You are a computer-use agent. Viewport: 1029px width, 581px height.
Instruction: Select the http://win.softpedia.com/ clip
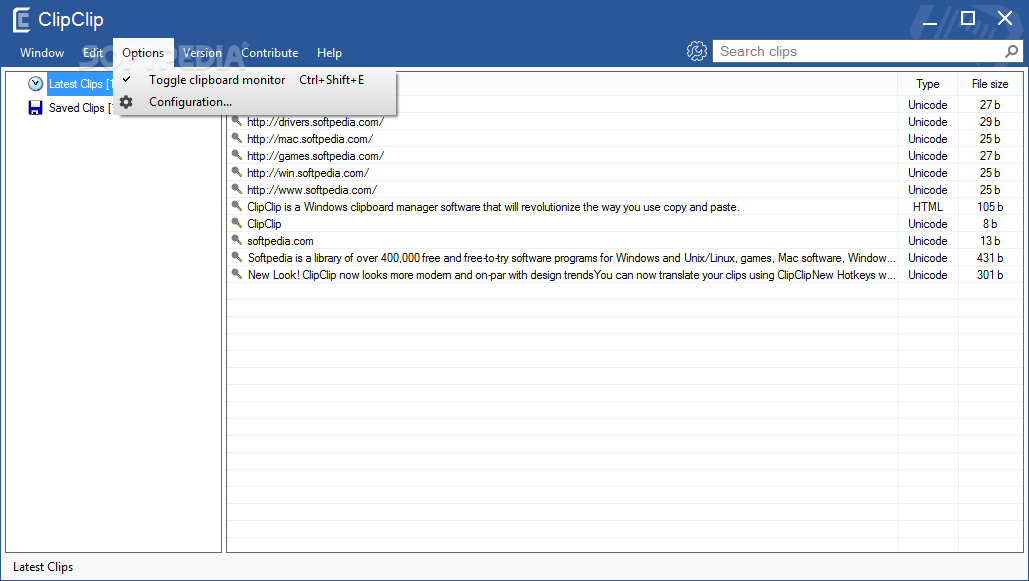click(x=308, y=173)
